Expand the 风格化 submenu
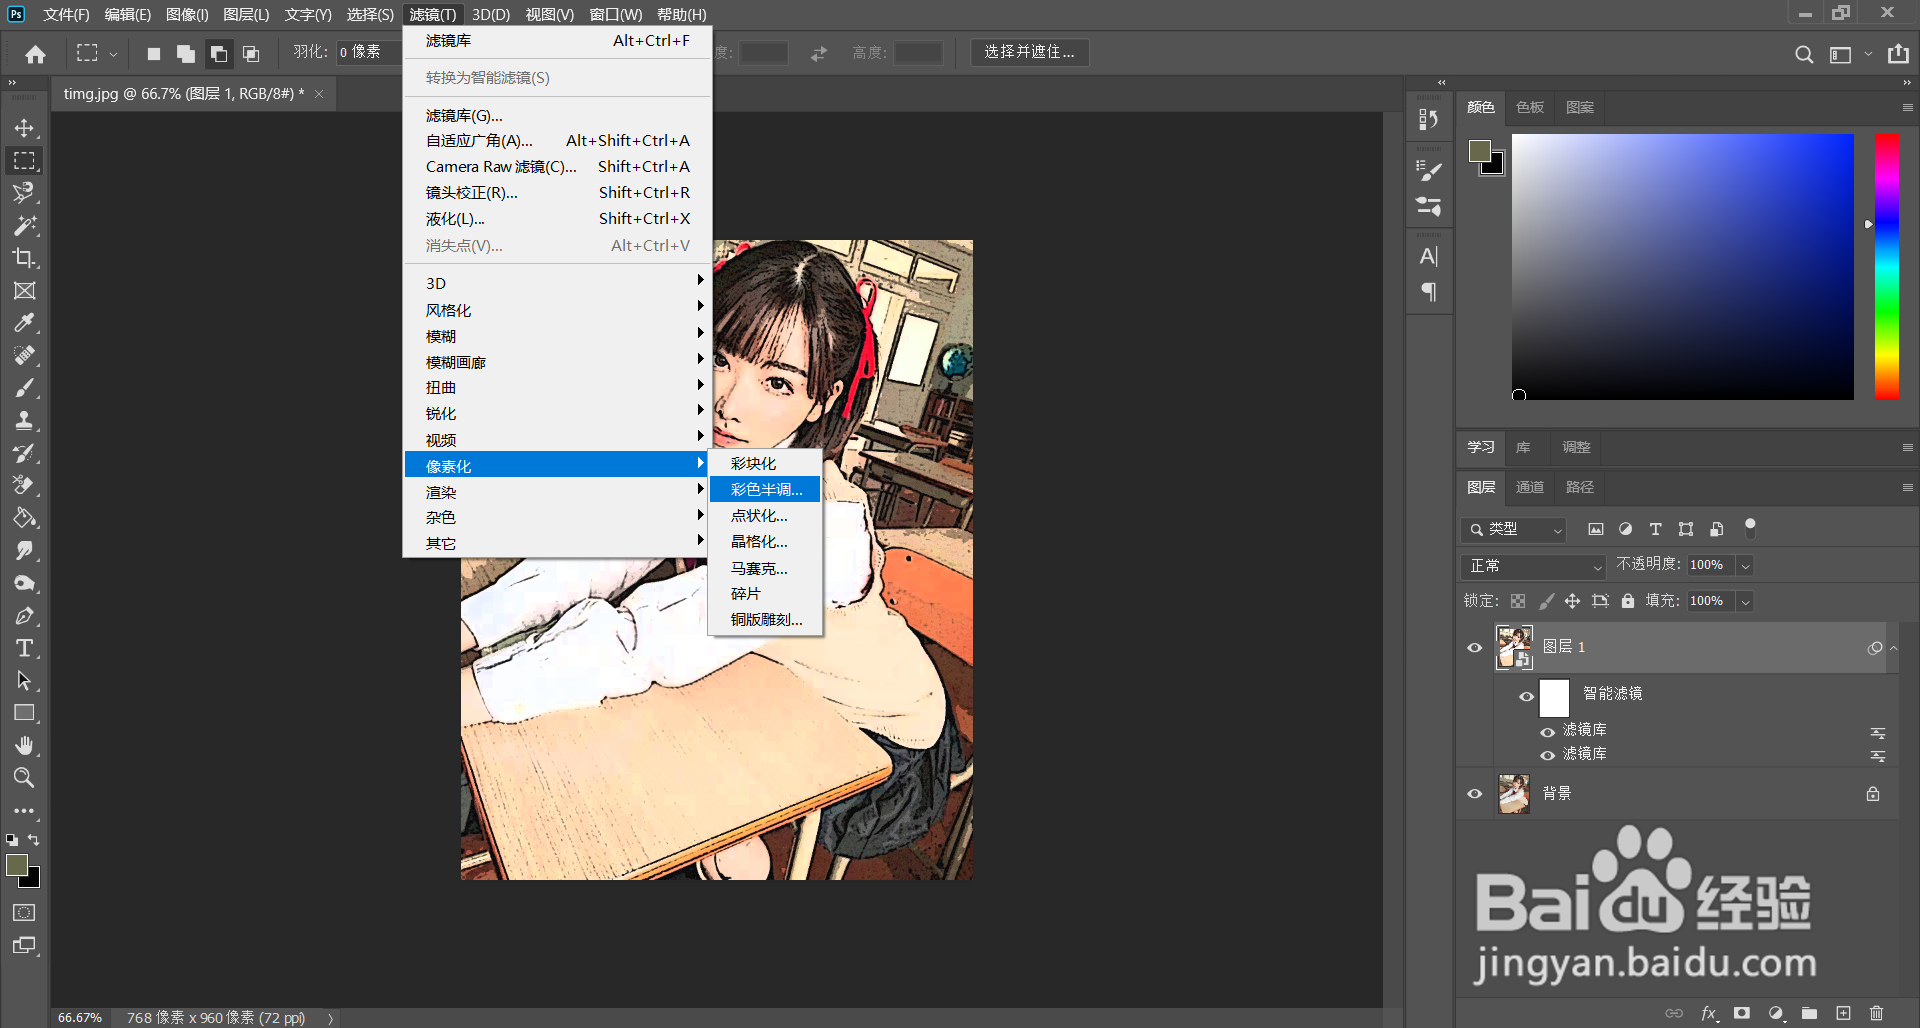Screen dimensions: 1920x1028 coord(557,310)
